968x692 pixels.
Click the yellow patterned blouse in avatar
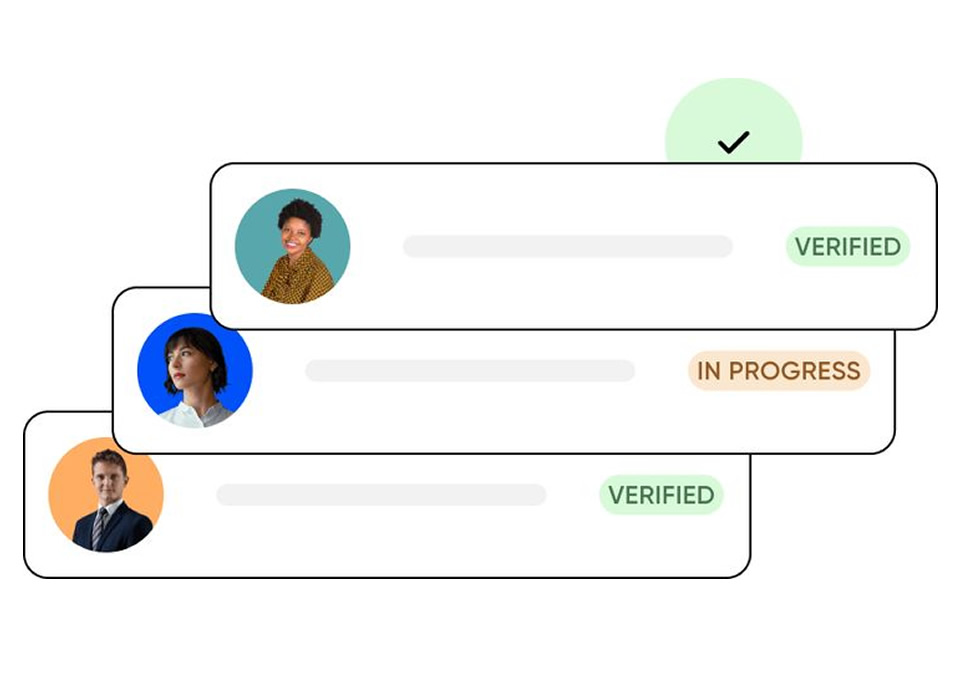(x=299, y=277)
